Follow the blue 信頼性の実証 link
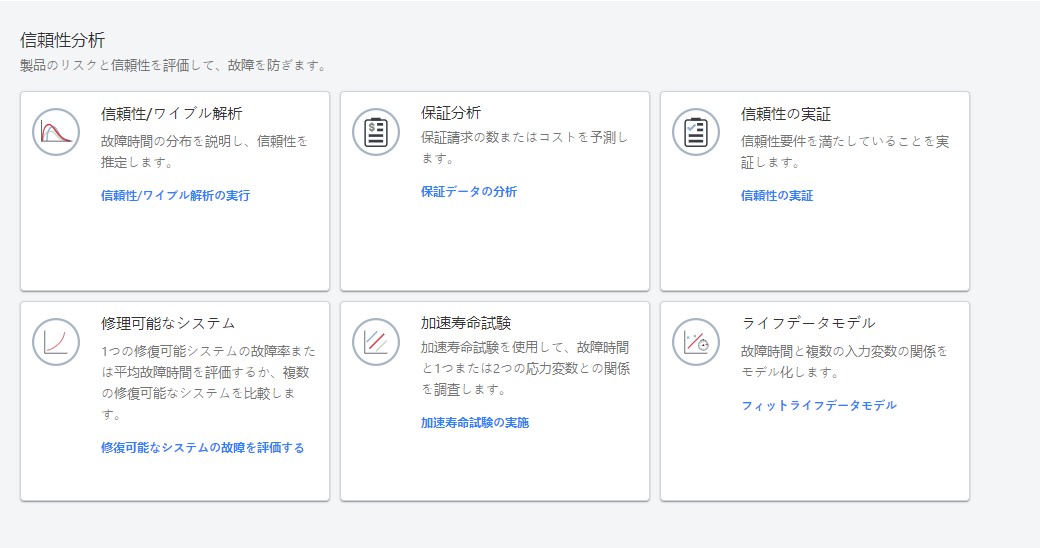 point(777,196)
